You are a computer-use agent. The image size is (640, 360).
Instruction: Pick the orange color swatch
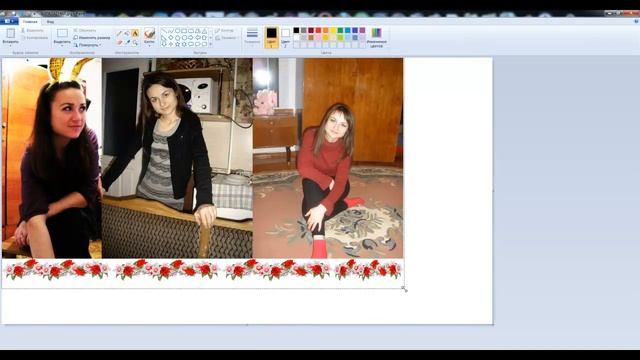pos(326,31)
